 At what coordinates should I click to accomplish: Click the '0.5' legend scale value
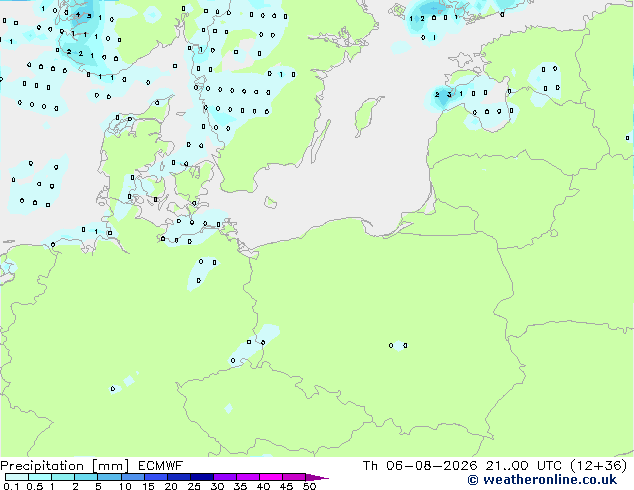(x=35, y=486)
